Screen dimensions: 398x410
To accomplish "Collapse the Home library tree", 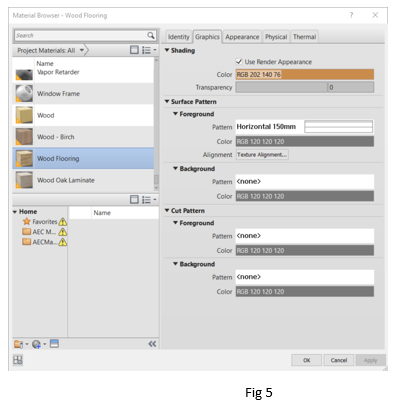I will coord(15,212).
